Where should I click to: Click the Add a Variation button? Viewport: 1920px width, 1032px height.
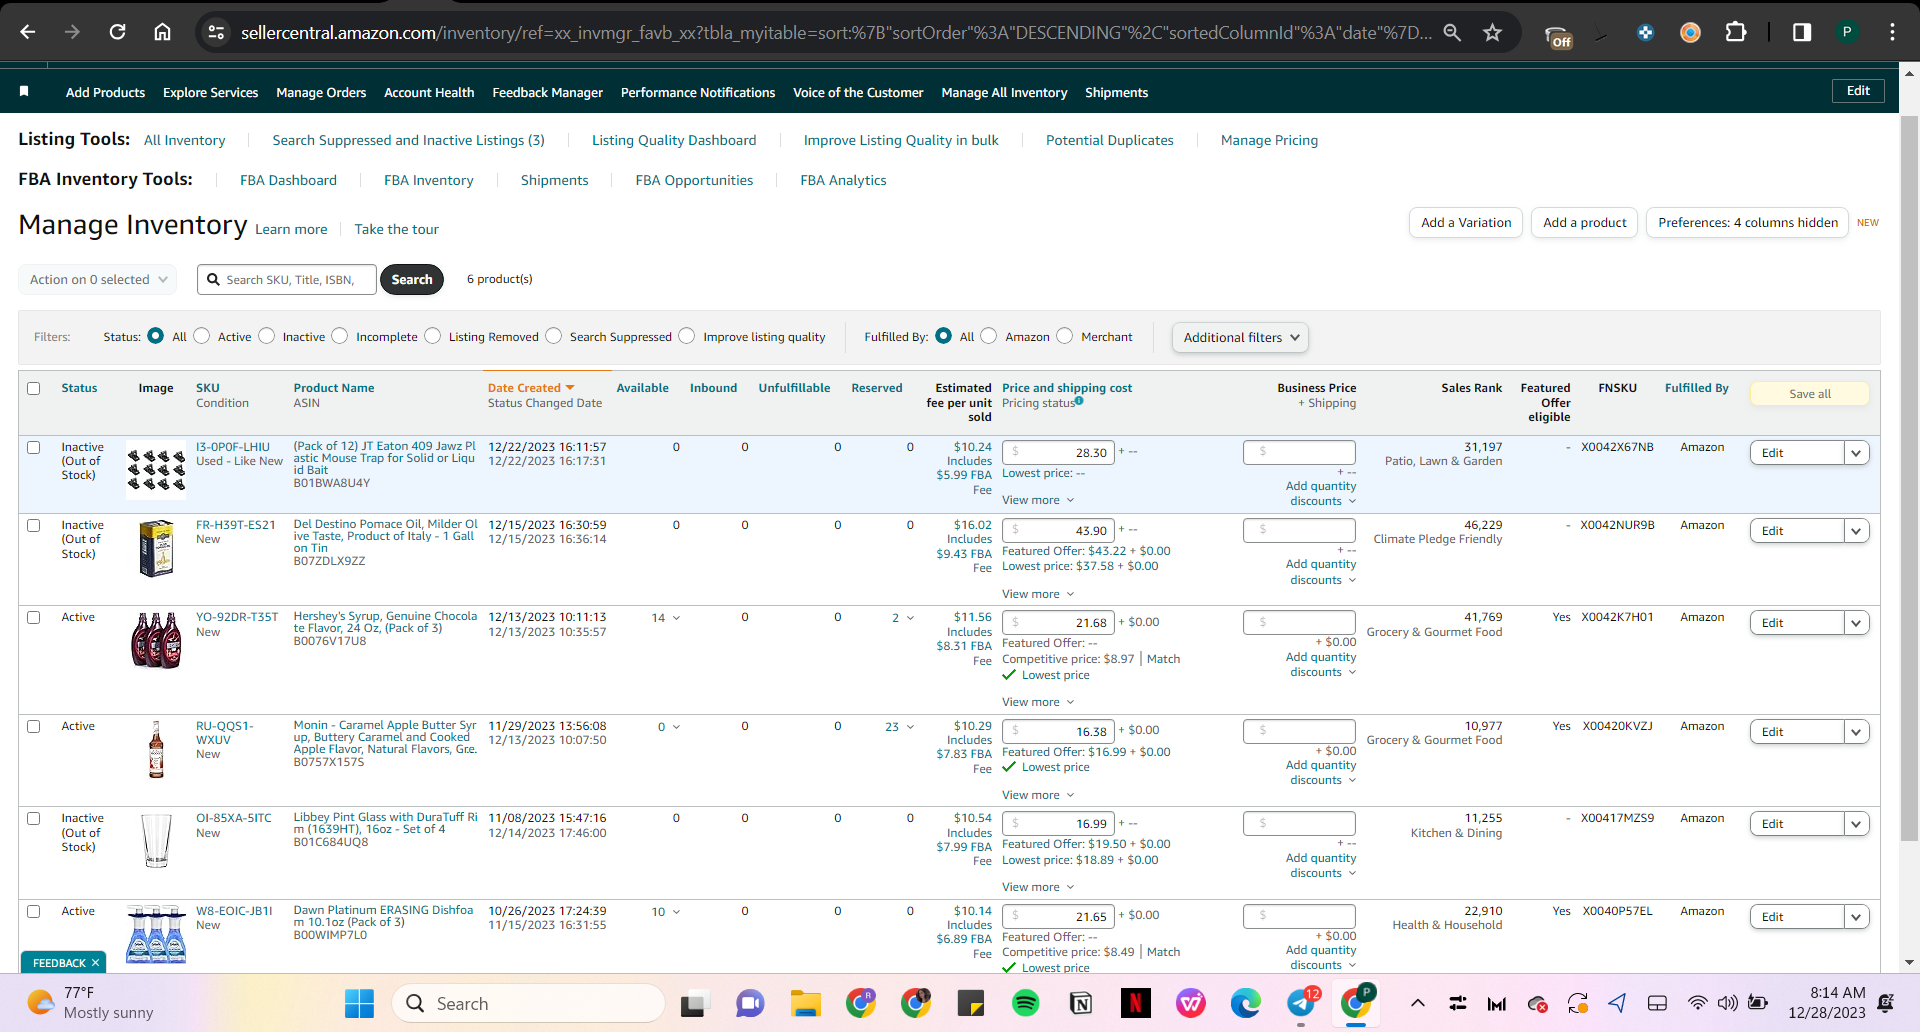(x=1466, y=222)
